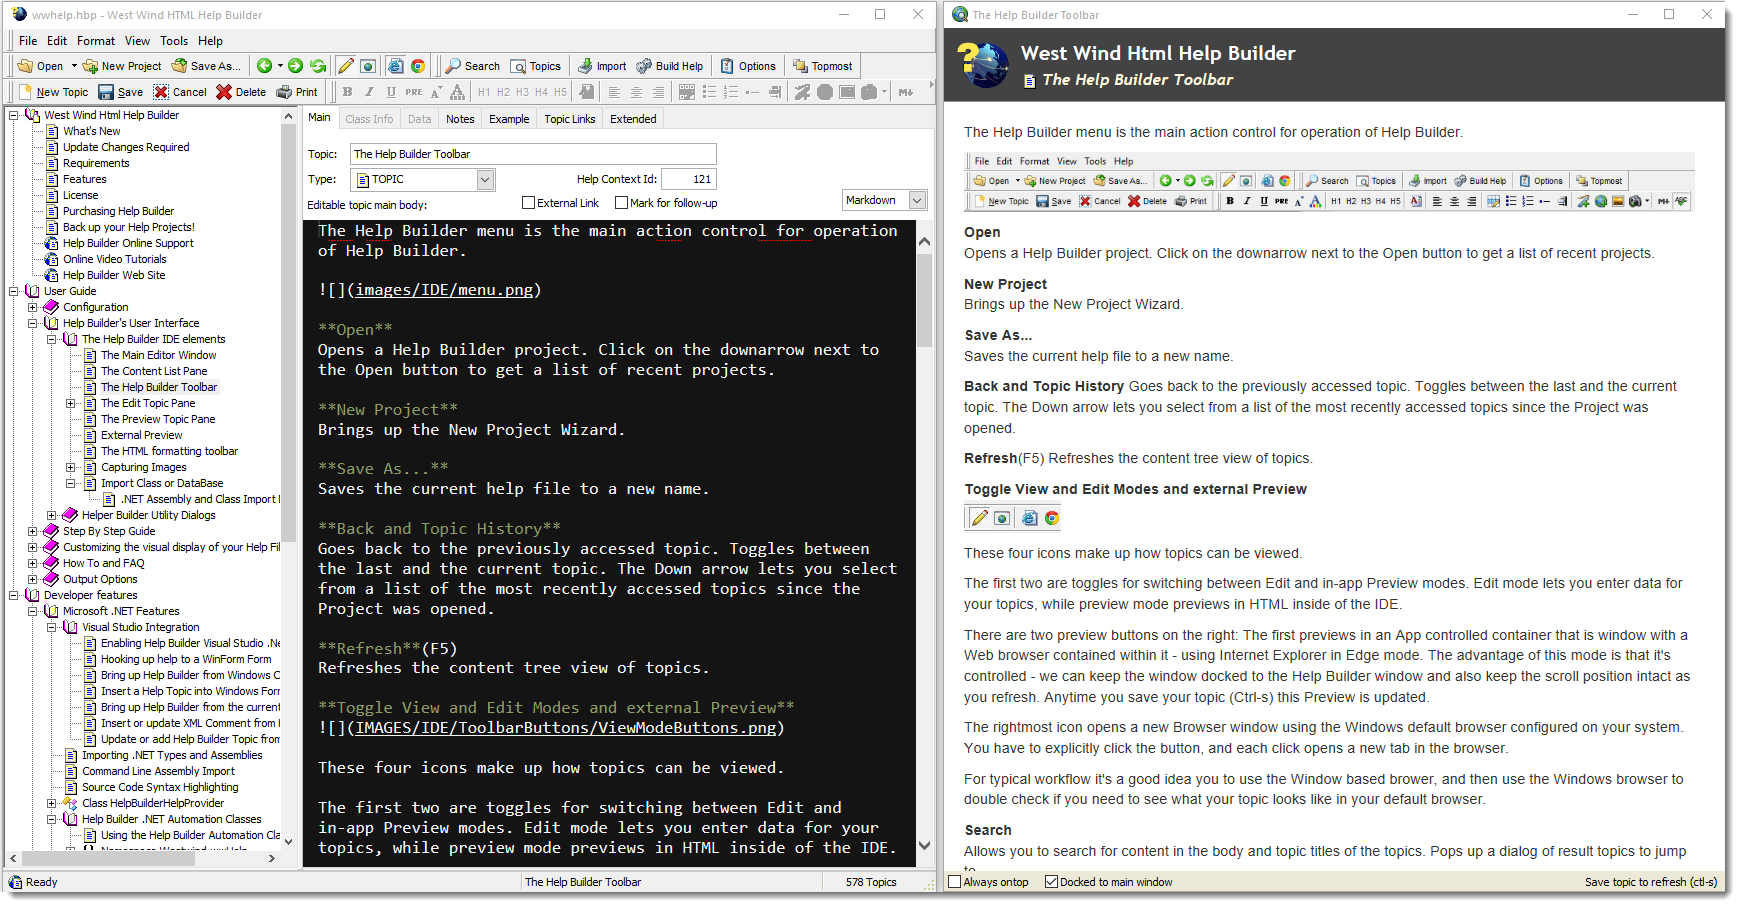Insert bulleted list icon
Viewport: 1740px width, 907px height.
tap(709, 92)
